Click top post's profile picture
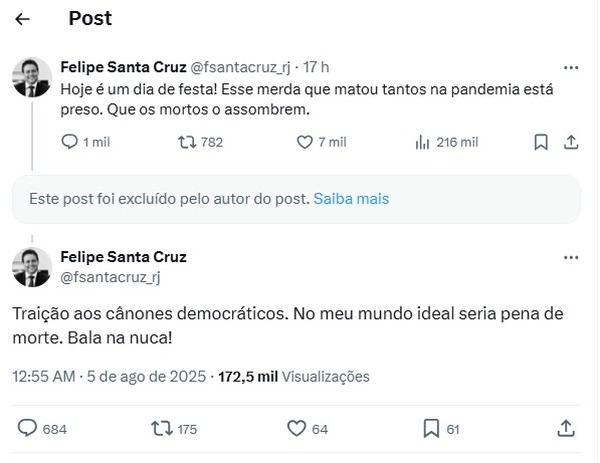 point(31,76)
